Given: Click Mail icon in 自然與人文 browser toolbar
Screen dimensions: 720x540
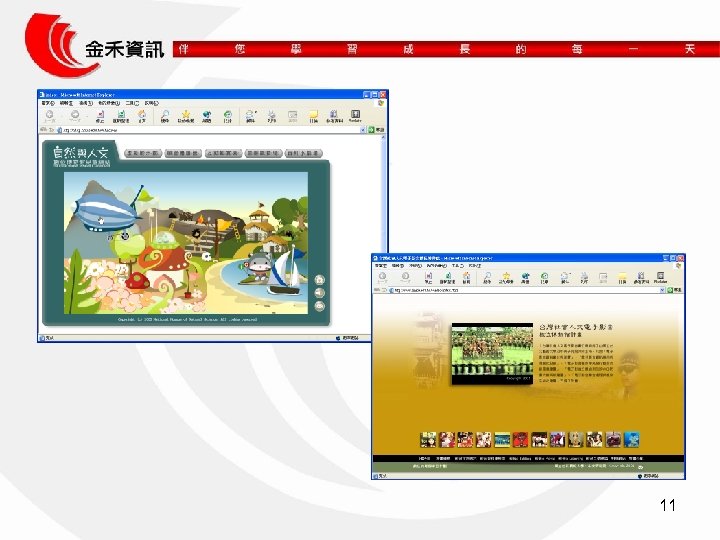Looking at the screenshot, I should click(x=250, y=116).
